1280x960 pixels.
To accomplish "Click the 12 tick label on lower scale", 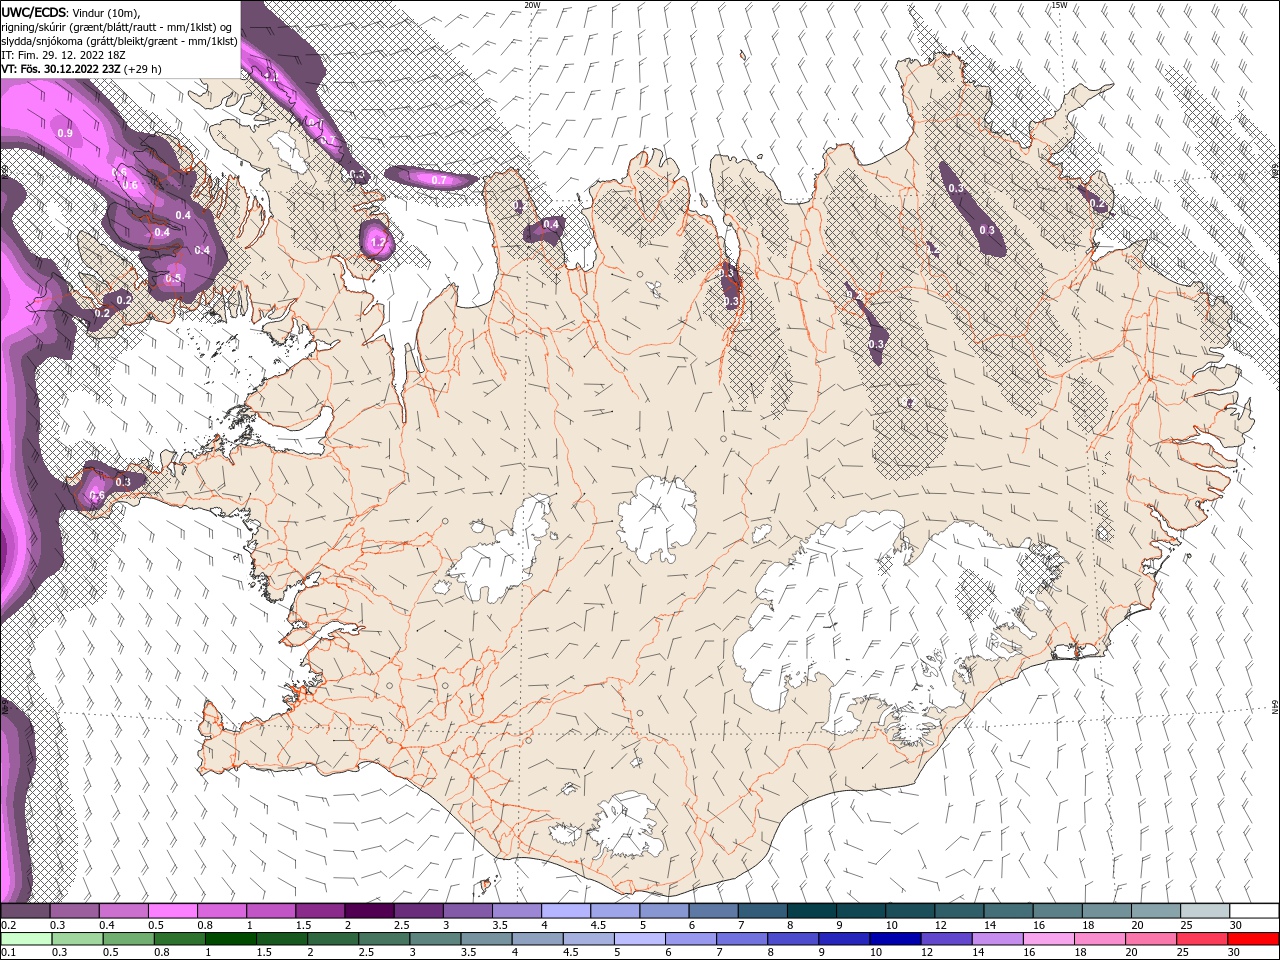I will (x=926, y=954).
